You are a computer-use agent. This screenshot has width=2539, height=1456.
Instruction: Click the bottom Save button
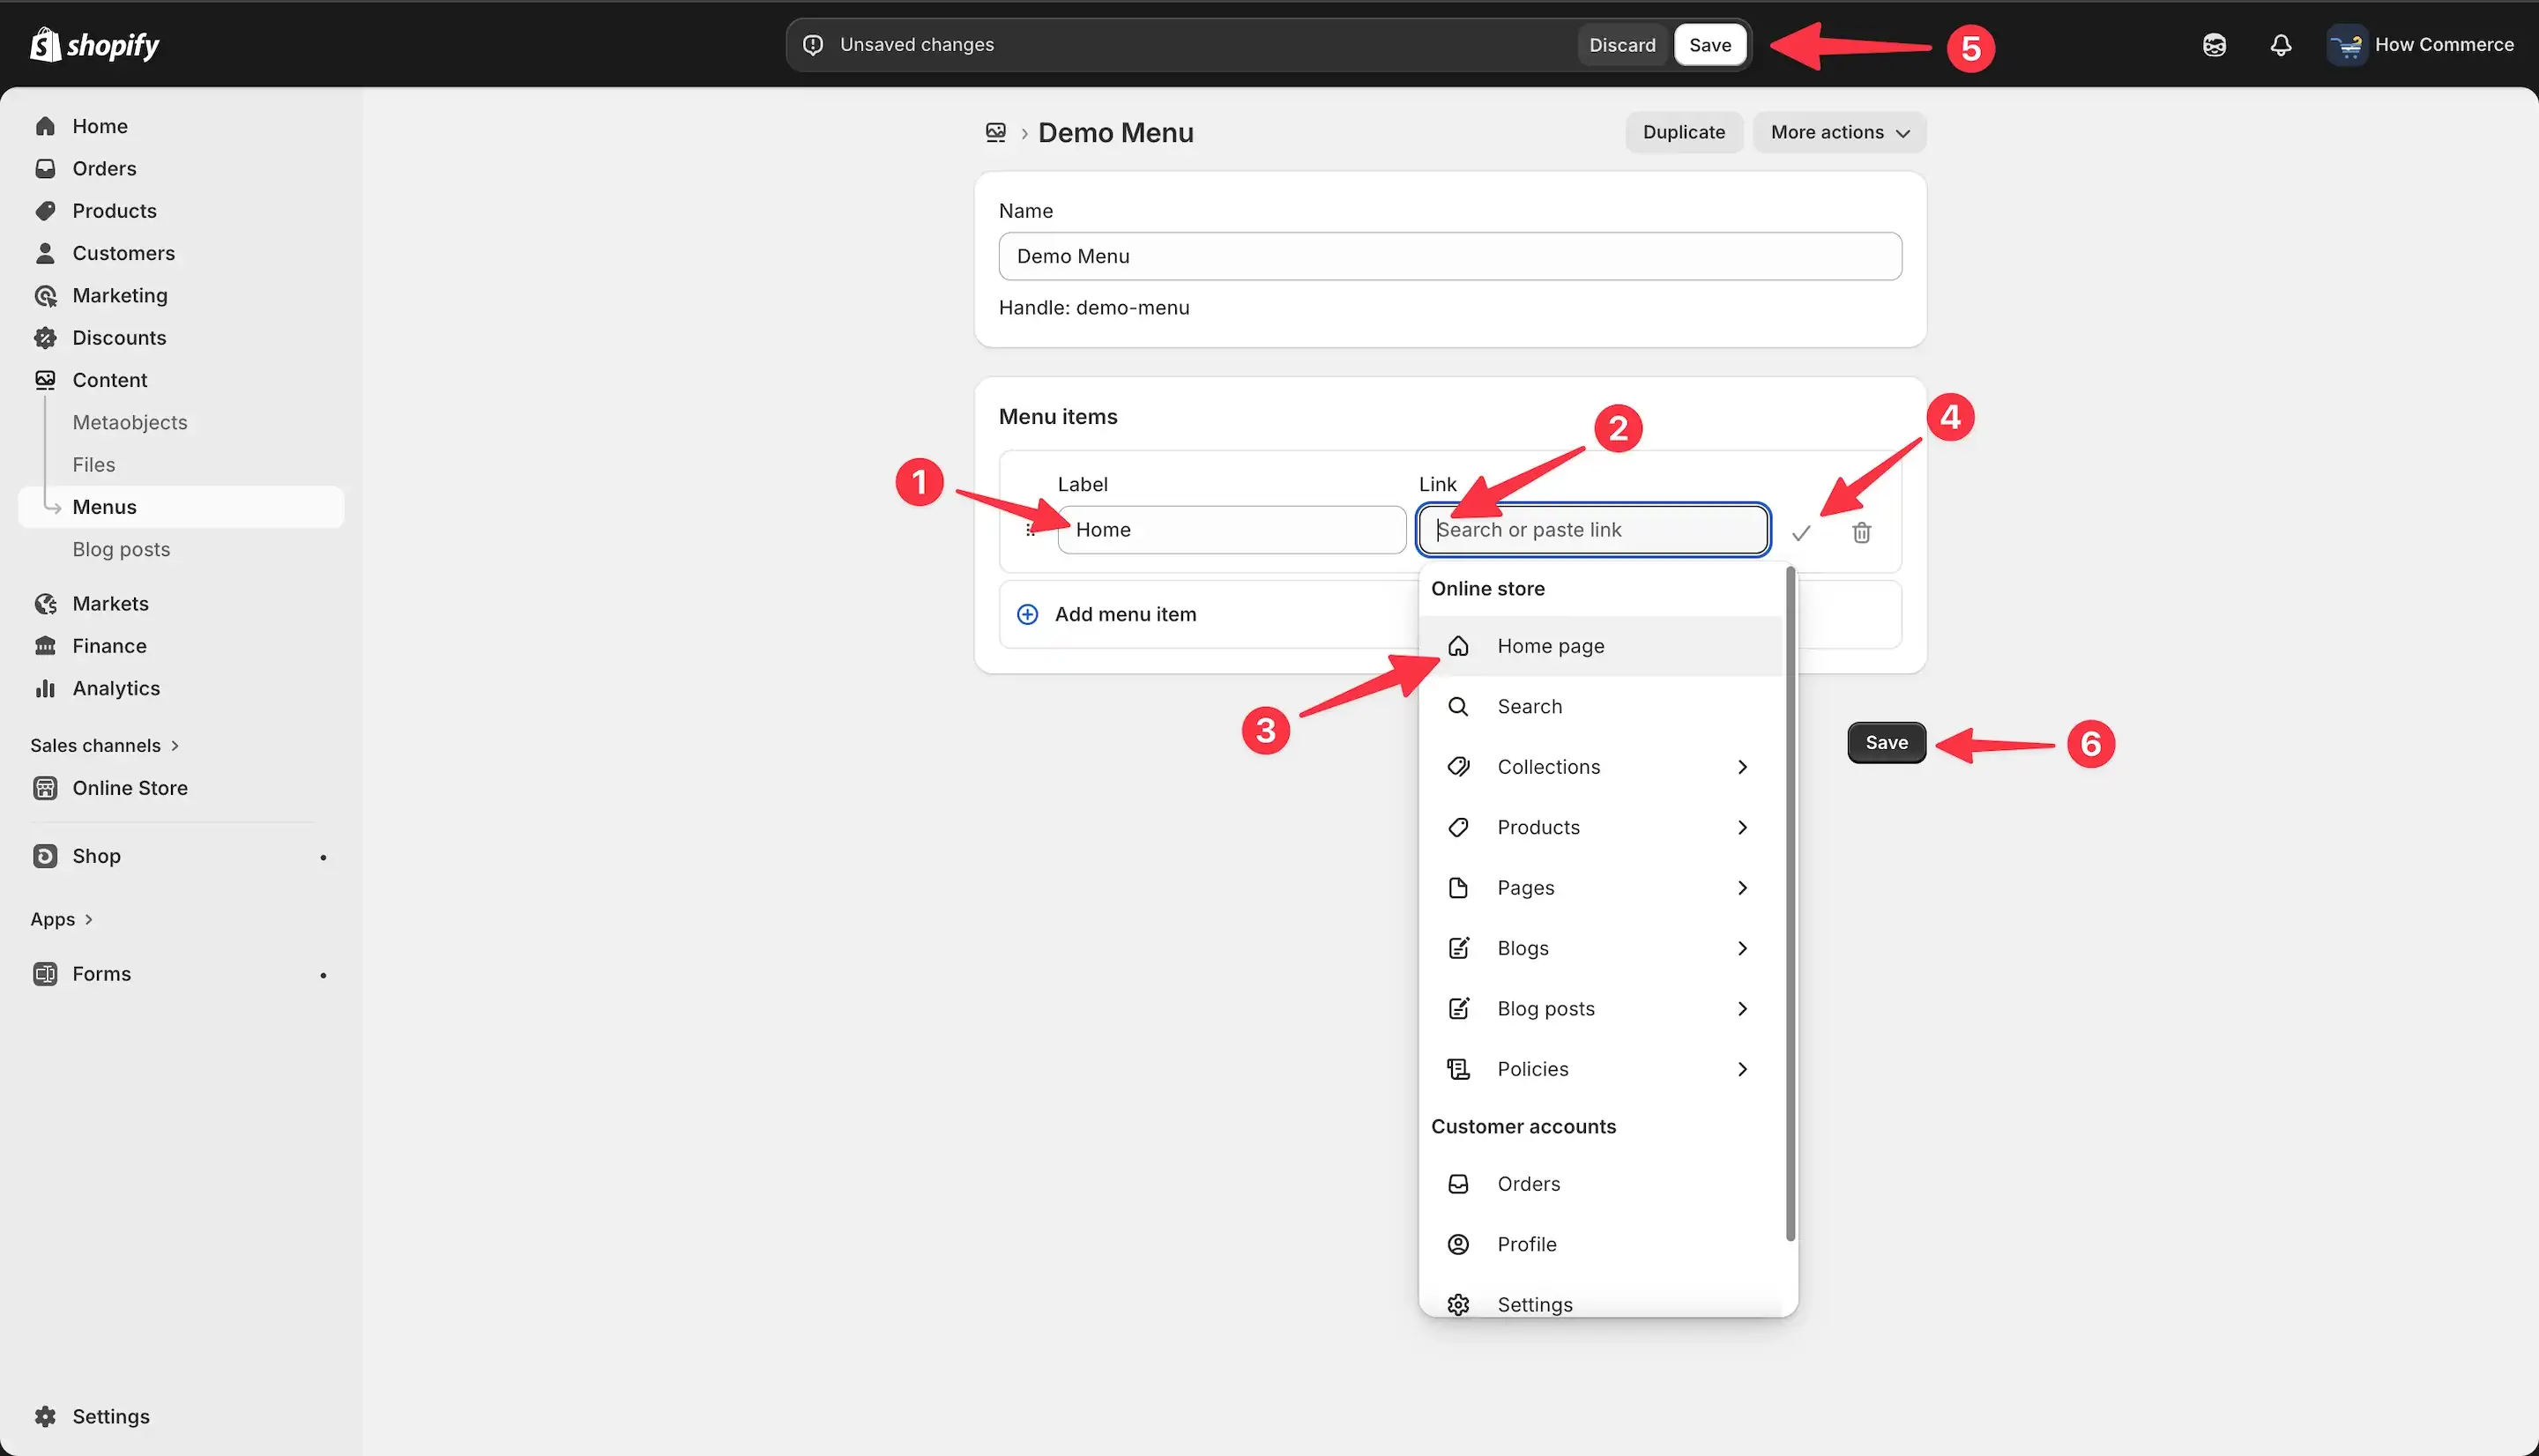coord(1886,743)
